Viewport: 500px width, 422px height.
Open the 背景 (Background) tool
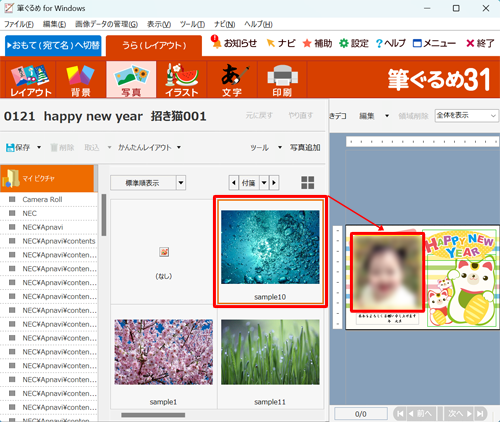(81, 80)
